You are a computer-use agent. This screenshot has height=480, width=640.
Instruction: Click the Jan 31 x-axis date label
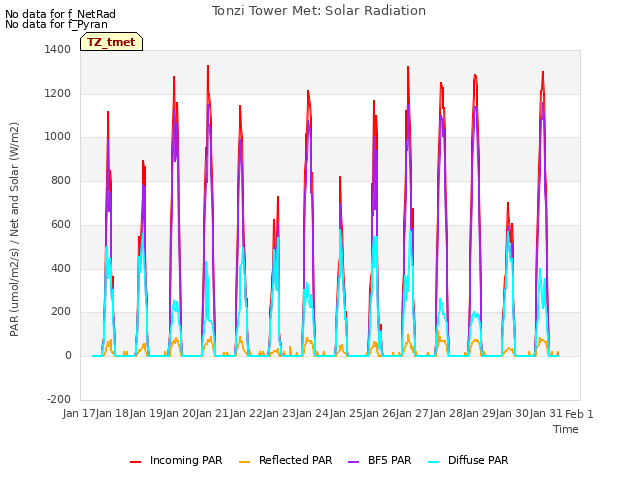point(546,413)
